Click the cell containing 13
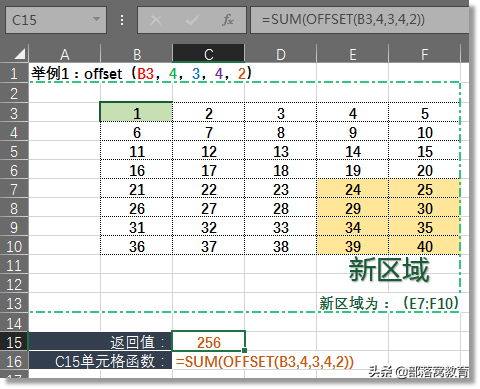 tap(281, 151)
